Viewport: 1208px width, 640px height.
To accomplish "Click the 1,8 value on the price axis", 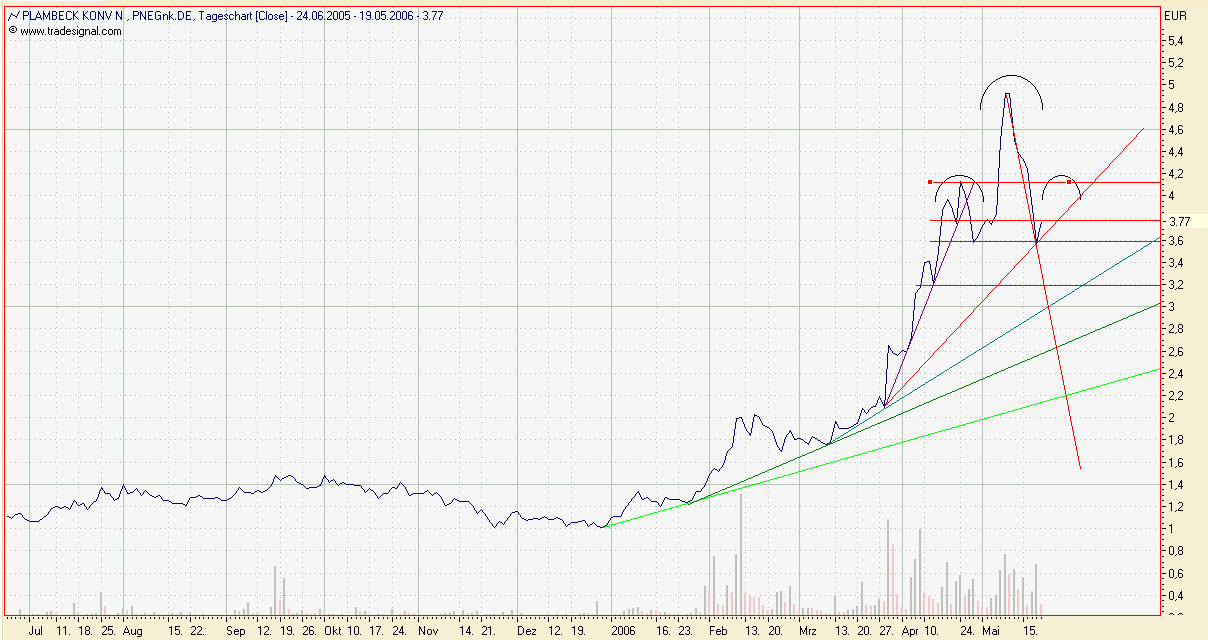I will tap(1176, 440).
